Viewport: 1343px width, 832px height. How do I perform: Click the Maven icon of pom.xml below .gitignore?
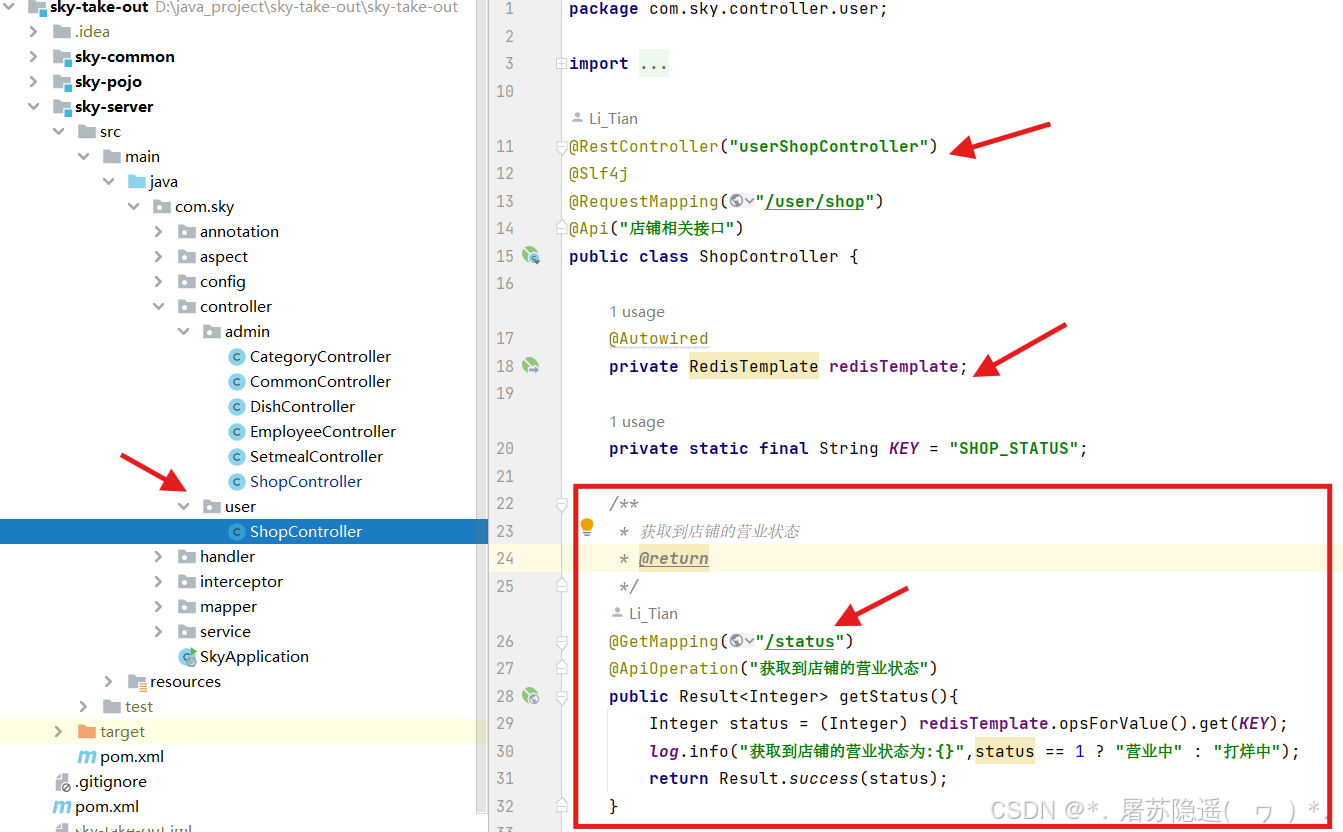point(62,807)
